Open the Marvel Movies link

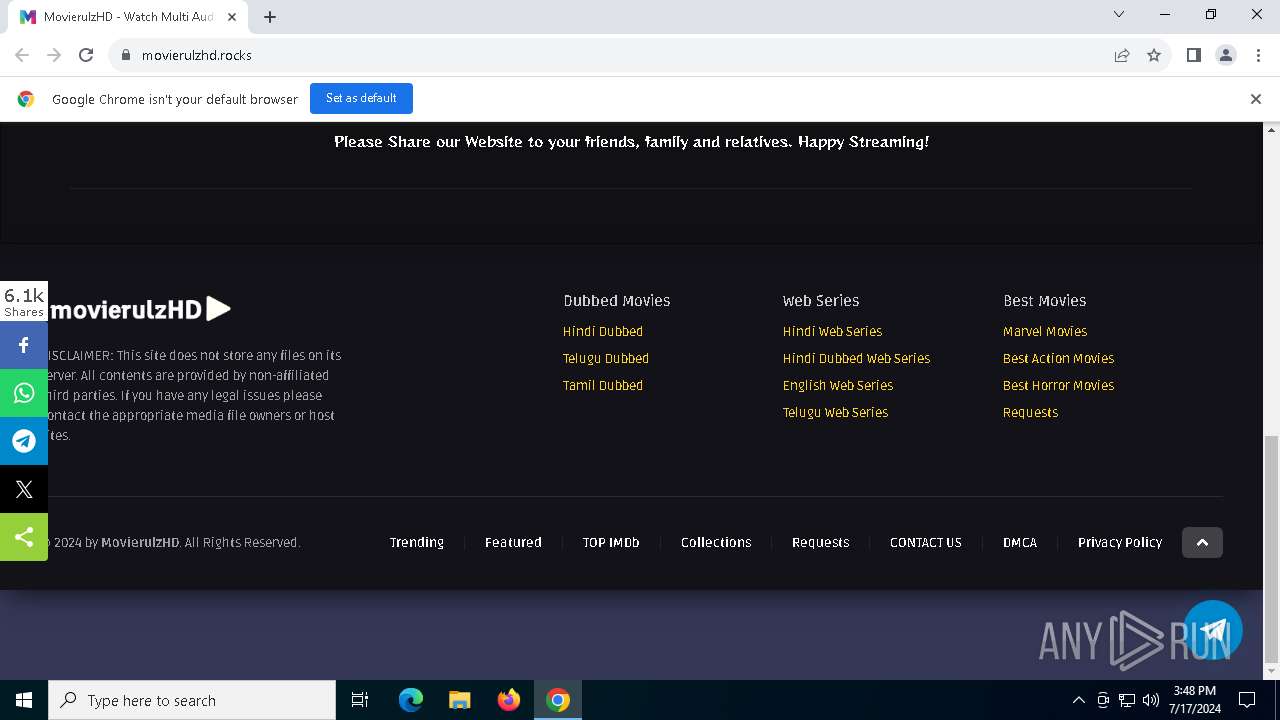(1045, 331)
